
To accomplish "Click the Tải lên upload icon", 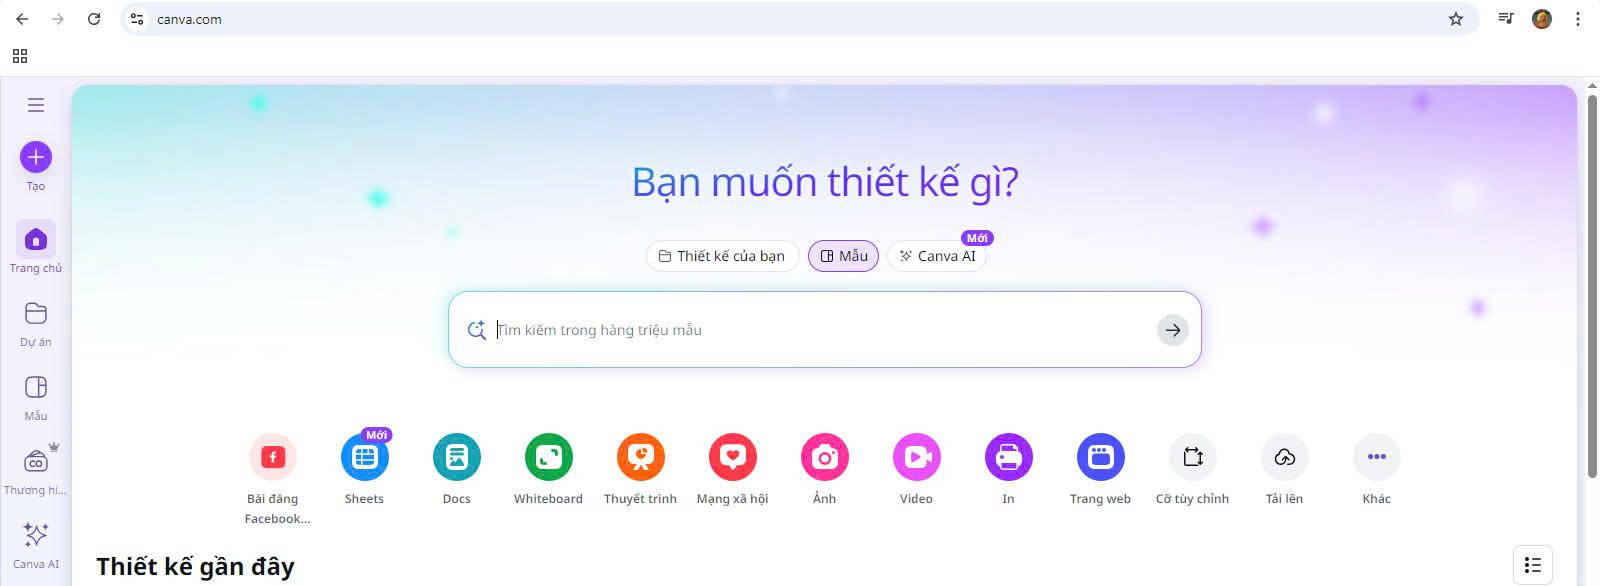I will click(1285, 457).
